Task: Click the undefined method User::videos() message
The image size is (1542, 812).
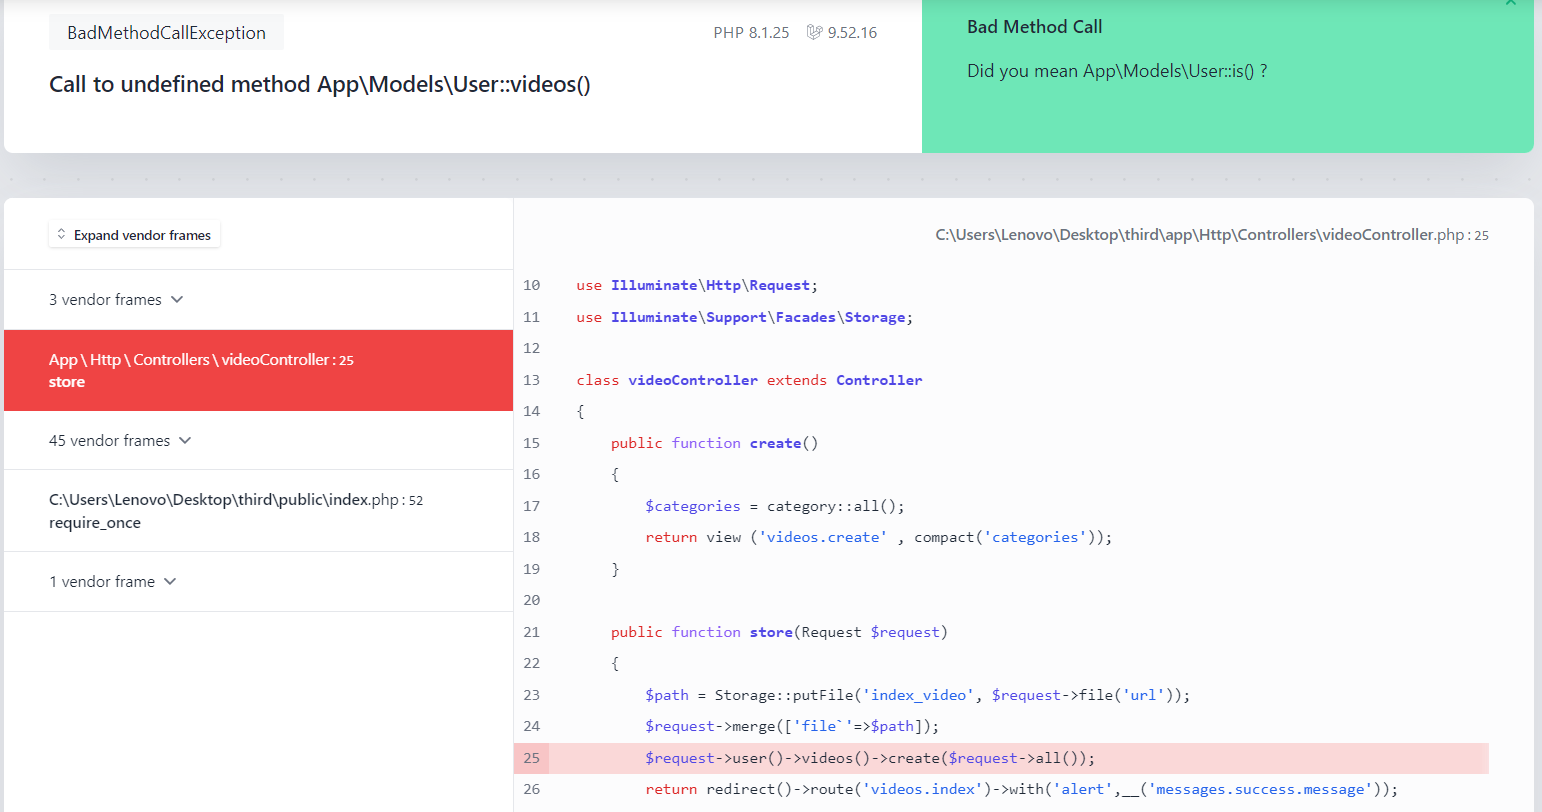Action: tap(320, 84)
